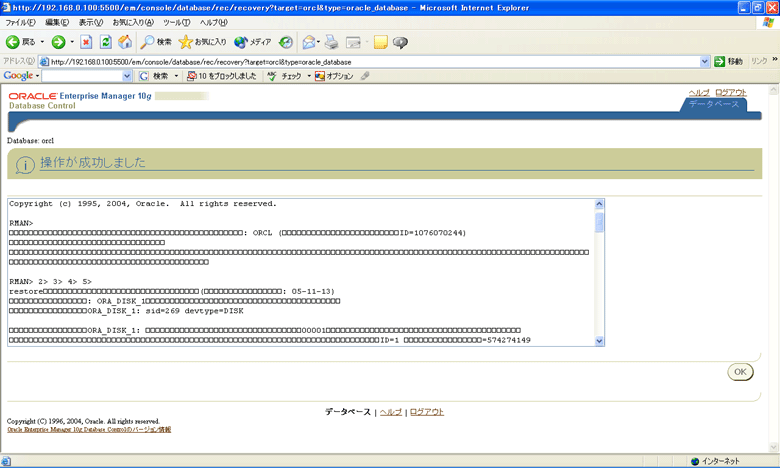The width and height of the screenshot is (780, 468).
Task: Open the File (ファイル) menu
Action: tap(20, 22)
